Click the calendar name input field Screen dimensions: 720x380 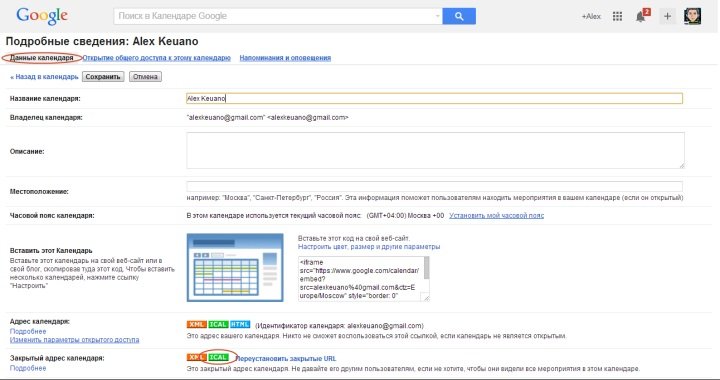(434, 98)
